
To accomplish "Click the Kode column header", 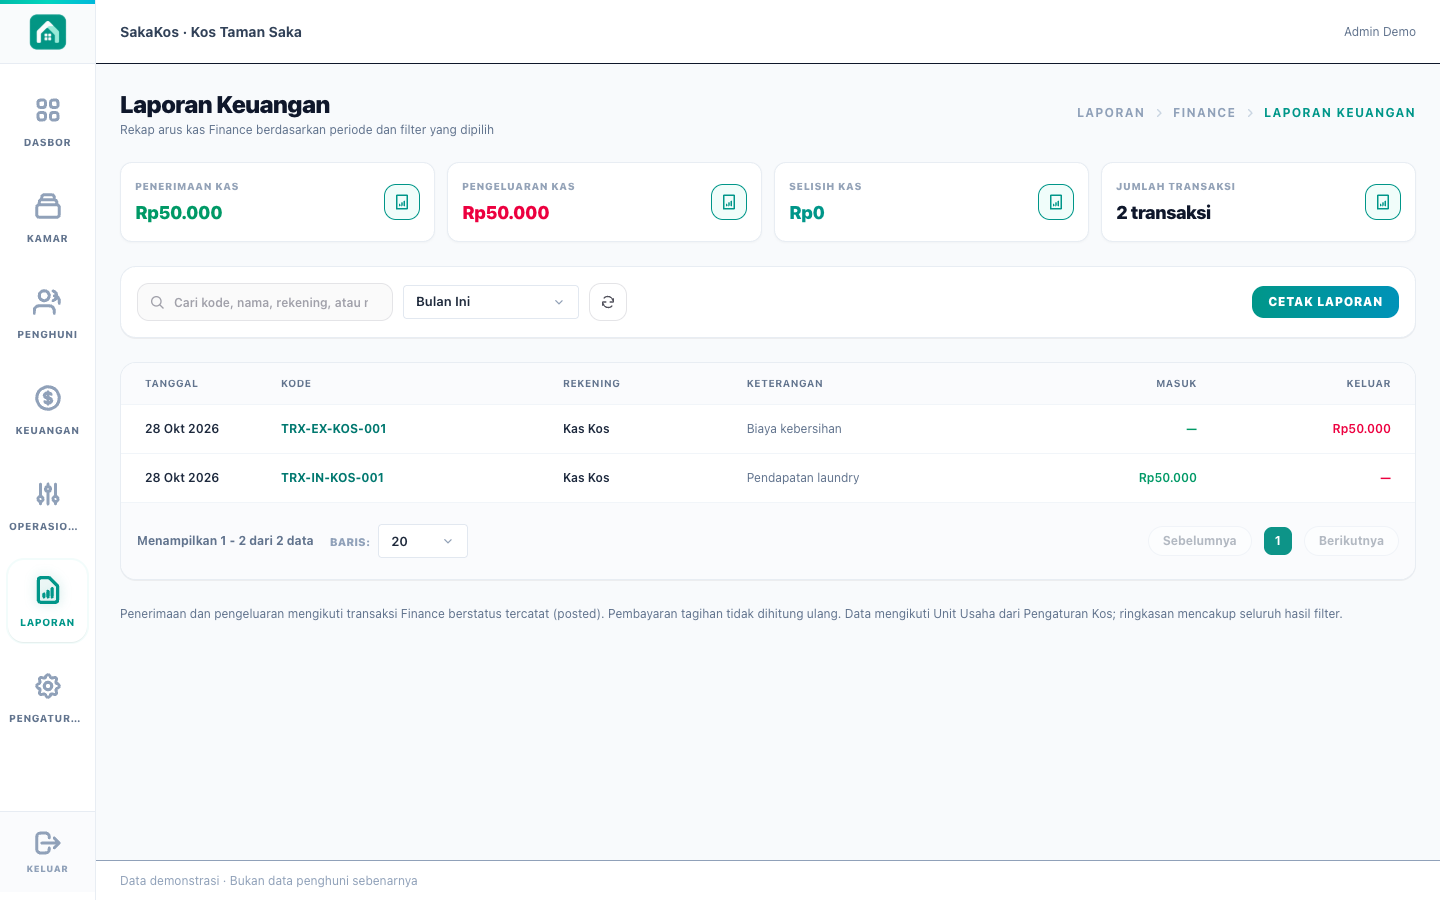I will [296, 384].
